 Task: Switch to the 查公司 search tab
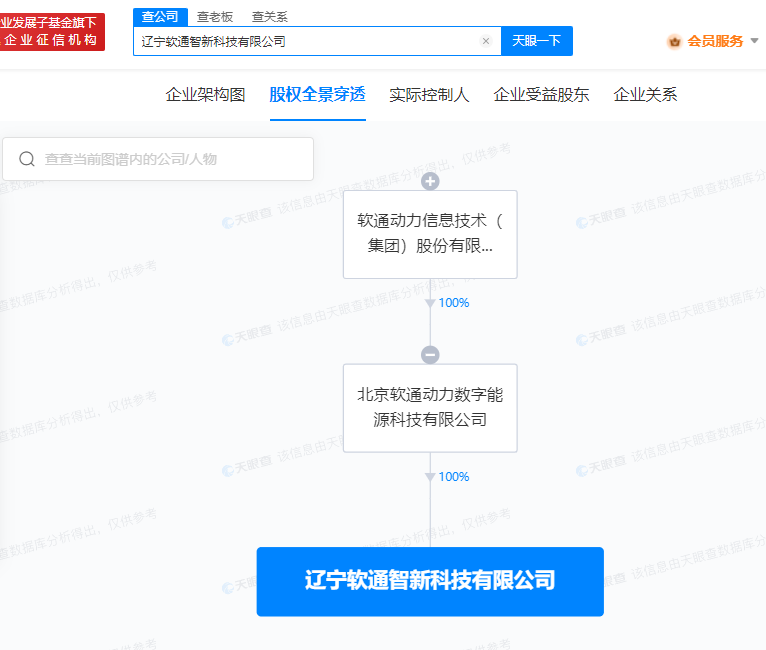[x=160, y=17]
